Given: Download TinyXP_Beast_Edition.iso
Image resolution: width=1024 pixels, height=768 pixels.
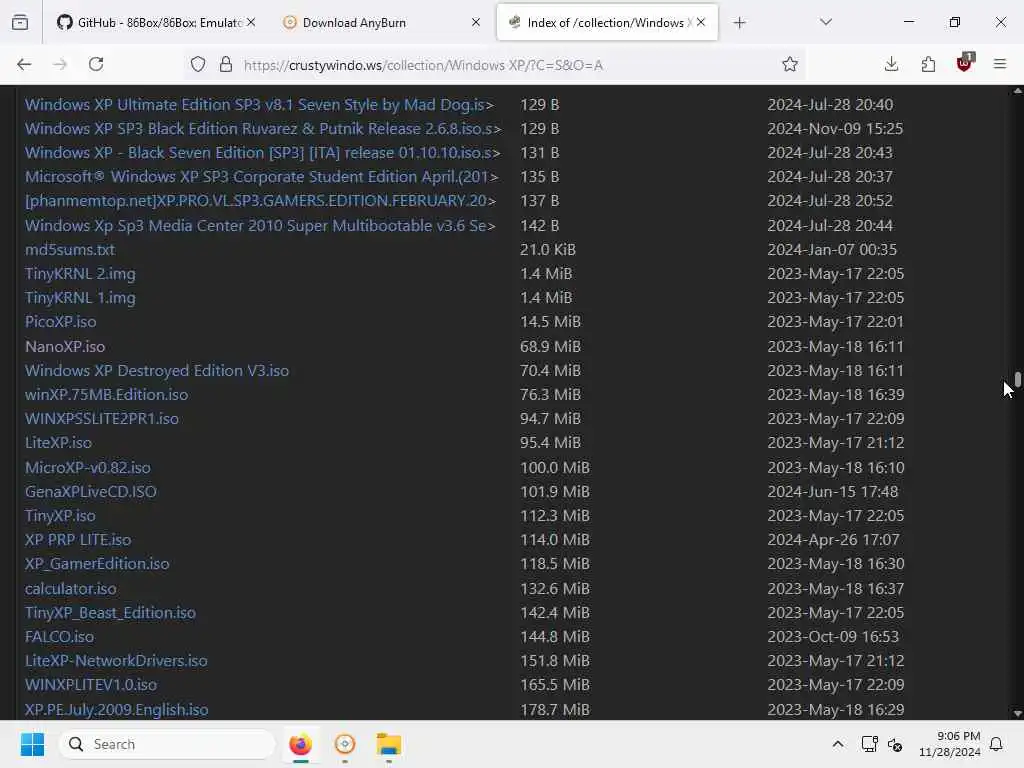Looking at the screenshot, I should tap(110, 613).
